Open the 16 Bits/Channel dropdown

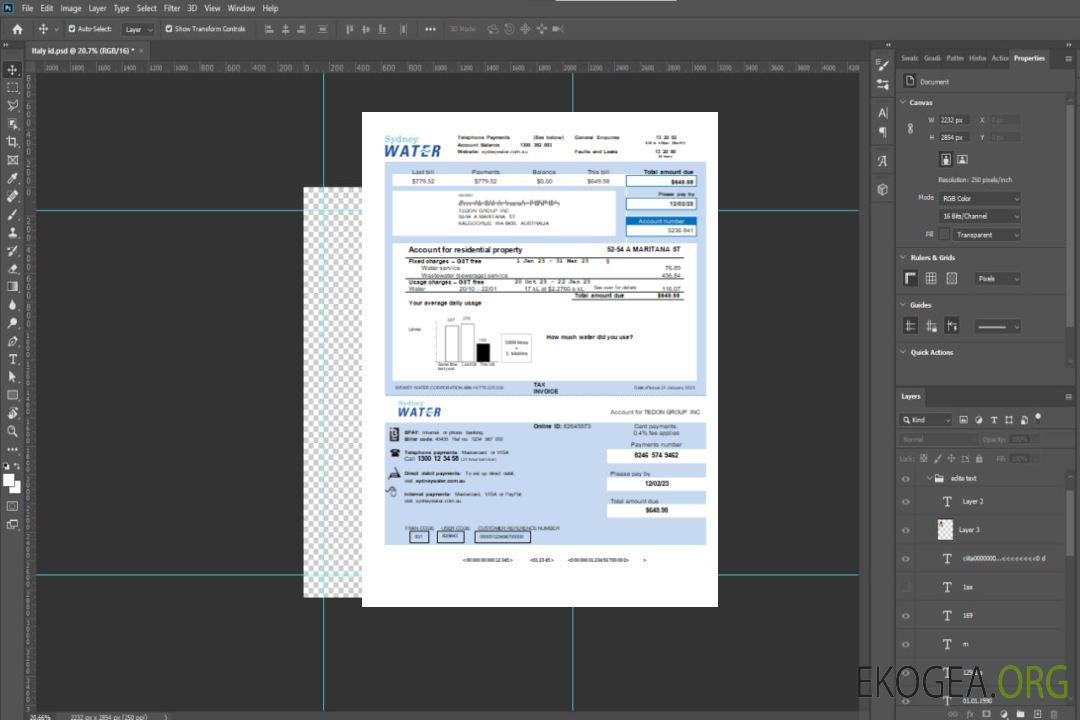979,216
